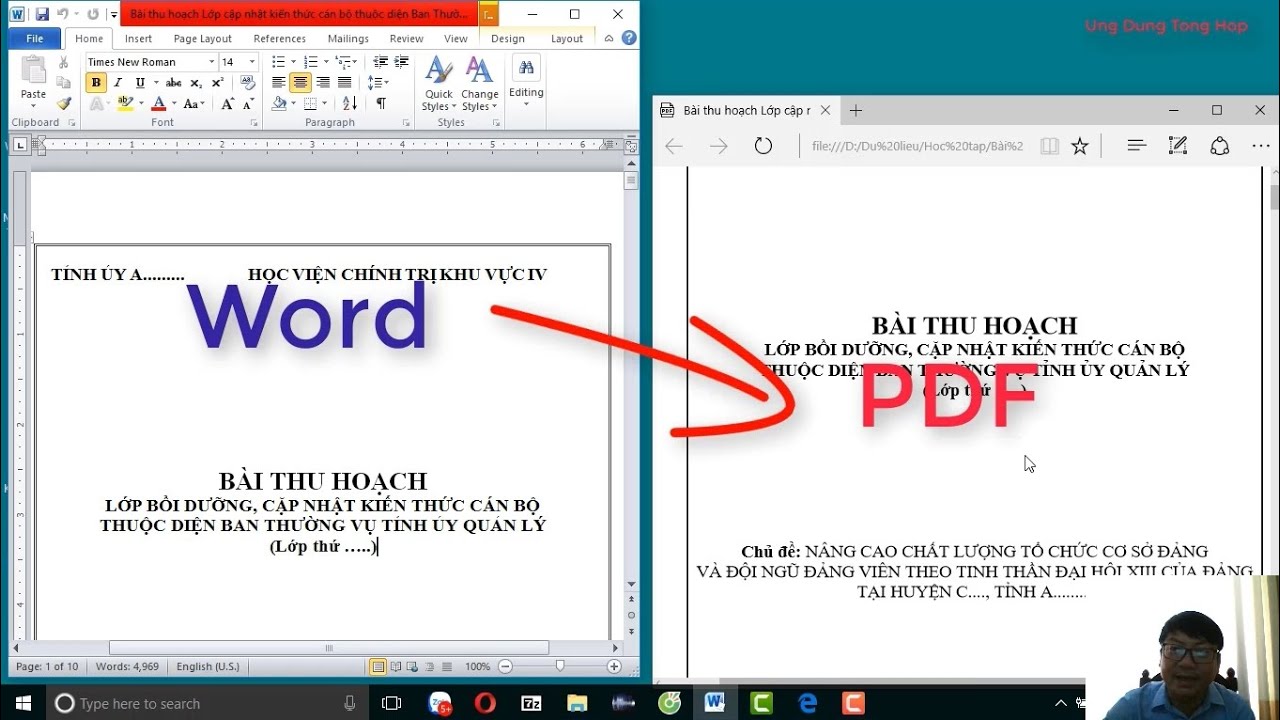The width and height of the screenshot is (1280, 720).
Task: Open a new tab in Edge
Action: pos(856,111)
